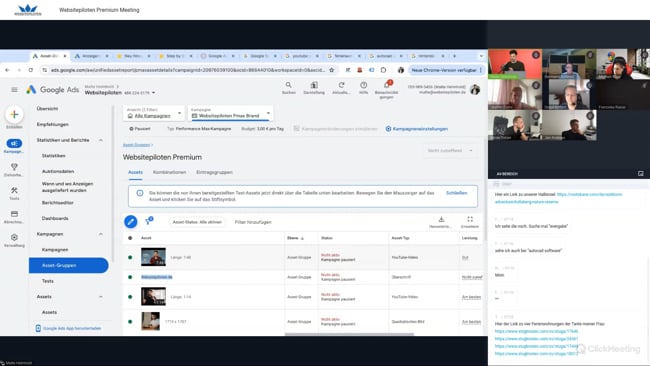Click the colorful plus Erstellen button
This screenshot has height=366, width=650.
click(14, 114)
